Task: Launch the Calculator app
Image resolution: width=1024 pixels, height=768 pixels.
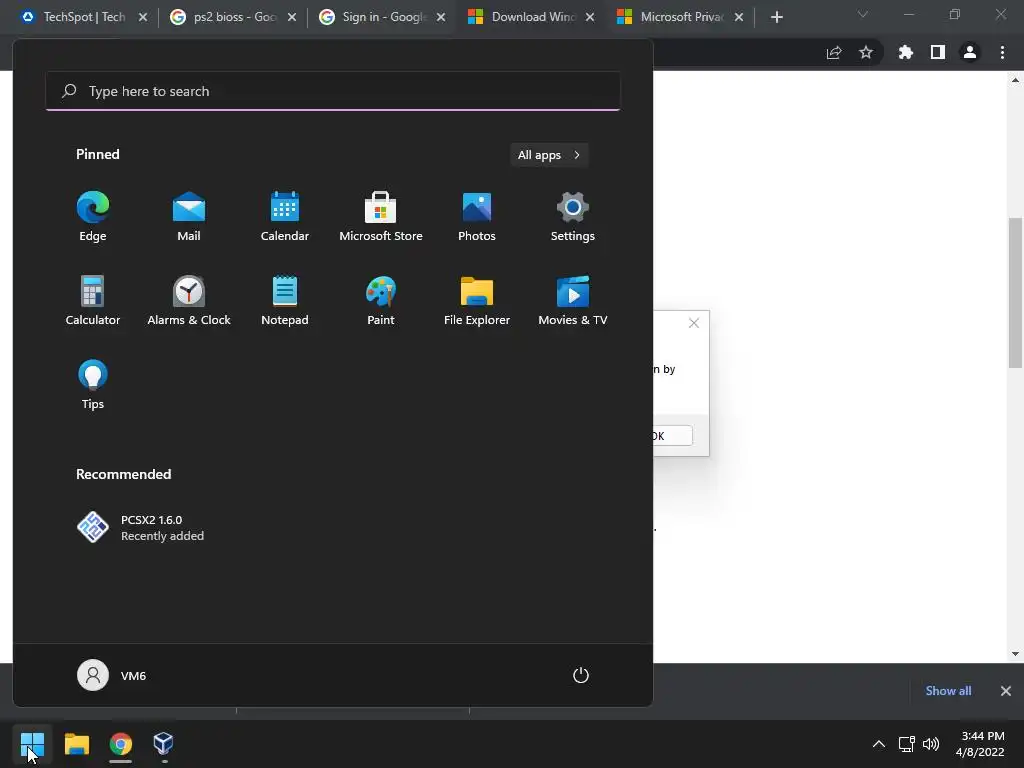Action: (x=93, y=300)
